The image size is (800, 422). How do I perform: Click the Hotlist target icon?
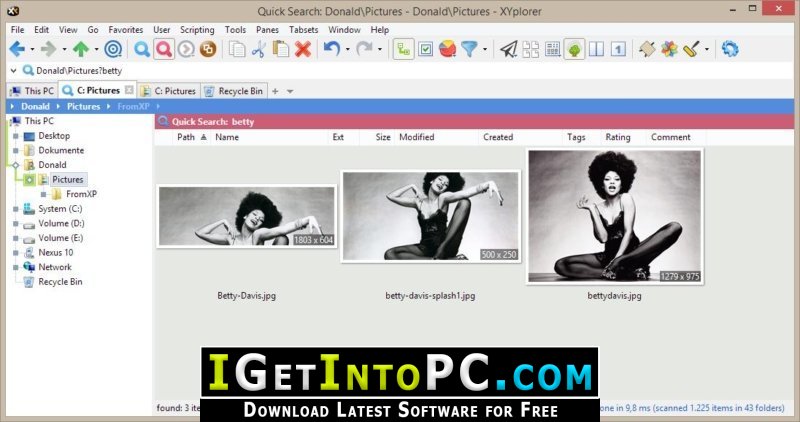point(113,49)
